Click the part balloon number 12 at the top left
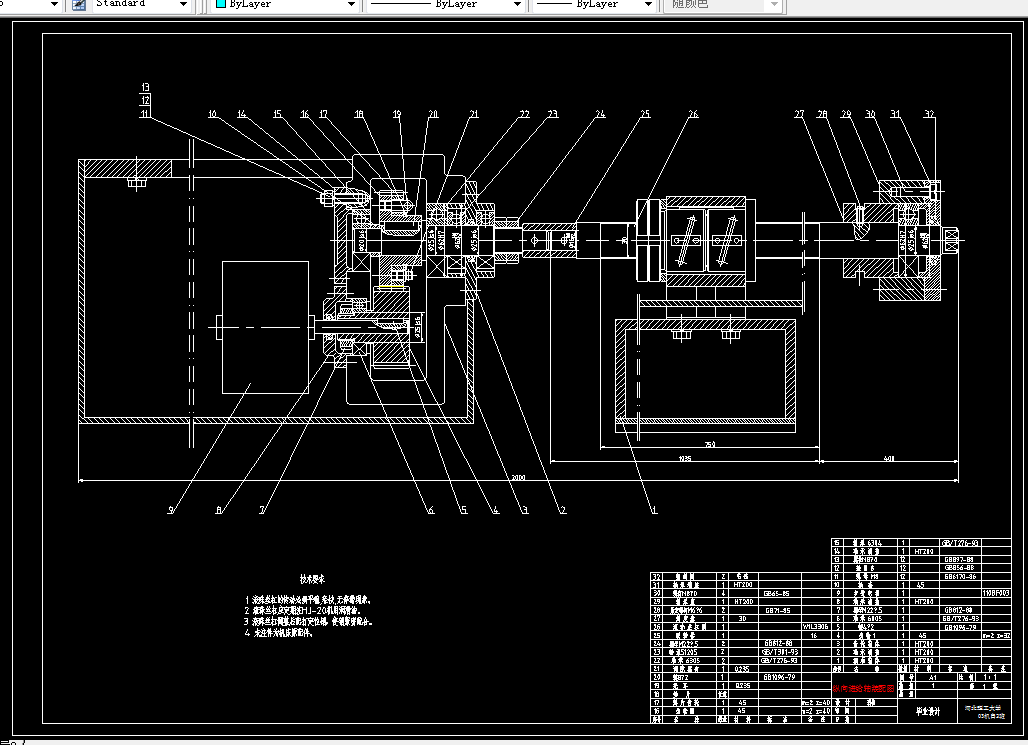 coord(145,100)
